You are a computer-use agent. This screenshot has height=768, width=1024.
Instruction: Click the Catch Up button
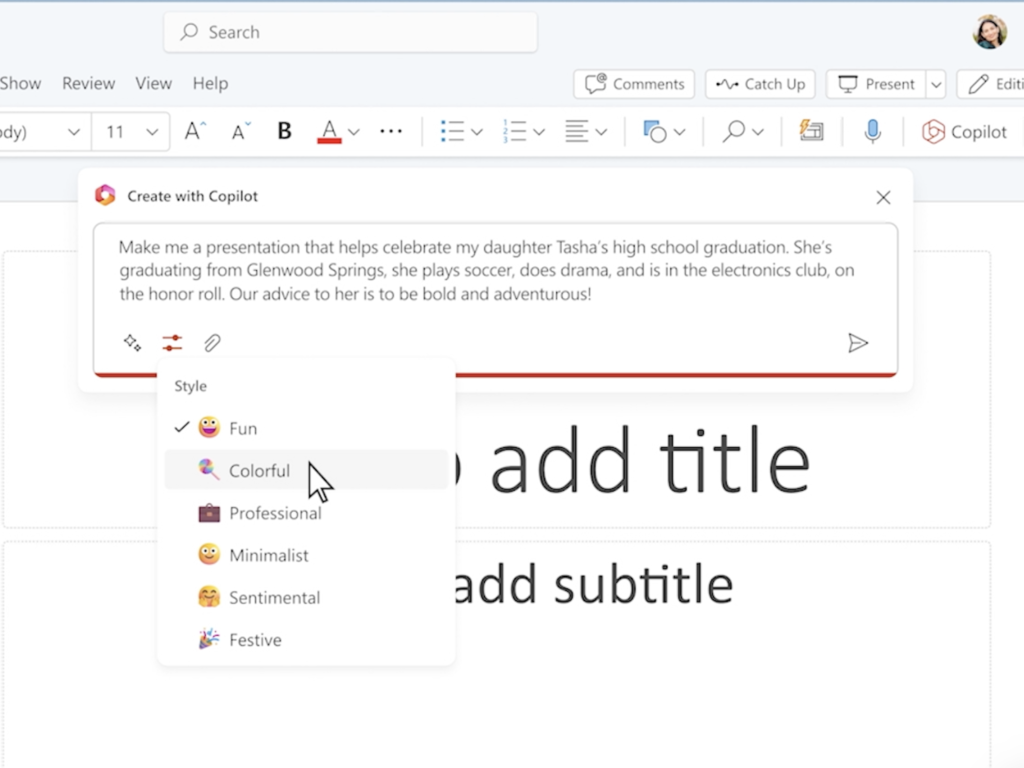pos(760,84)
